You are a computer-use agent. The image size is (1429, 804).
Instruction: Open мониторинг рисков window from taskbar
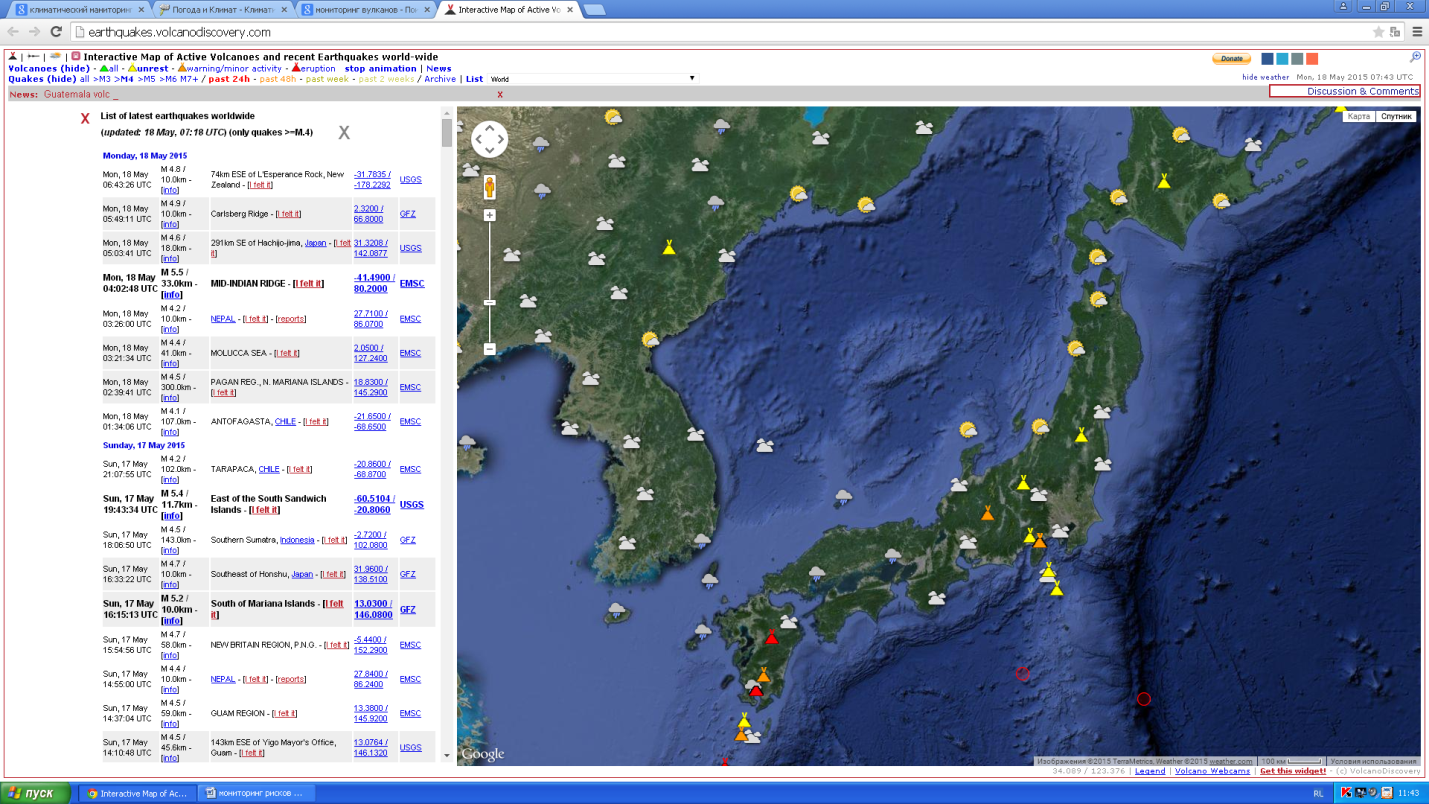click(x=255, y=793)
